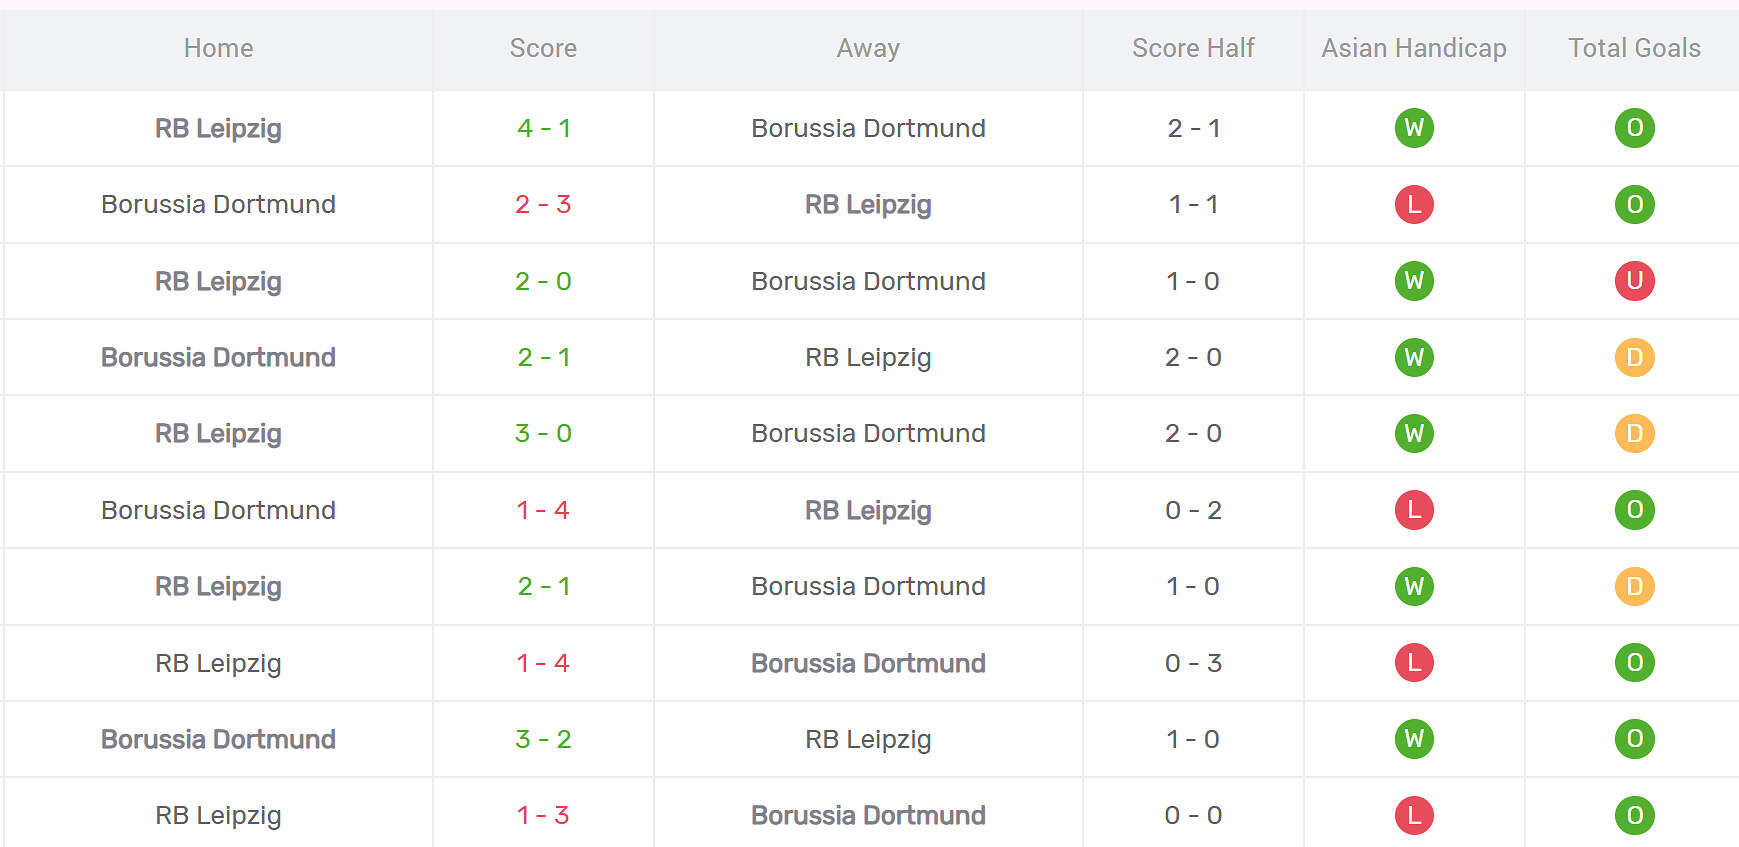Click the Away column header
Screen dimensions: 1739x847
point(868,48)
